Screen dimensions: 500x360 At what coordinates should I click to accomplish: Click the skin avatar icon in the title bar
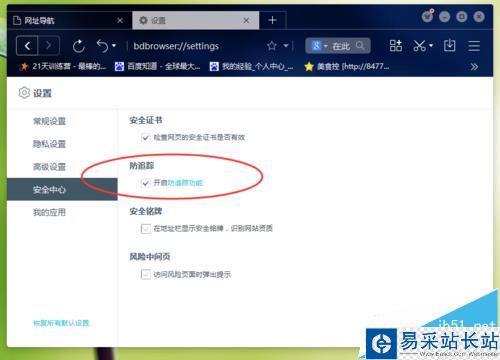(427, 16)
